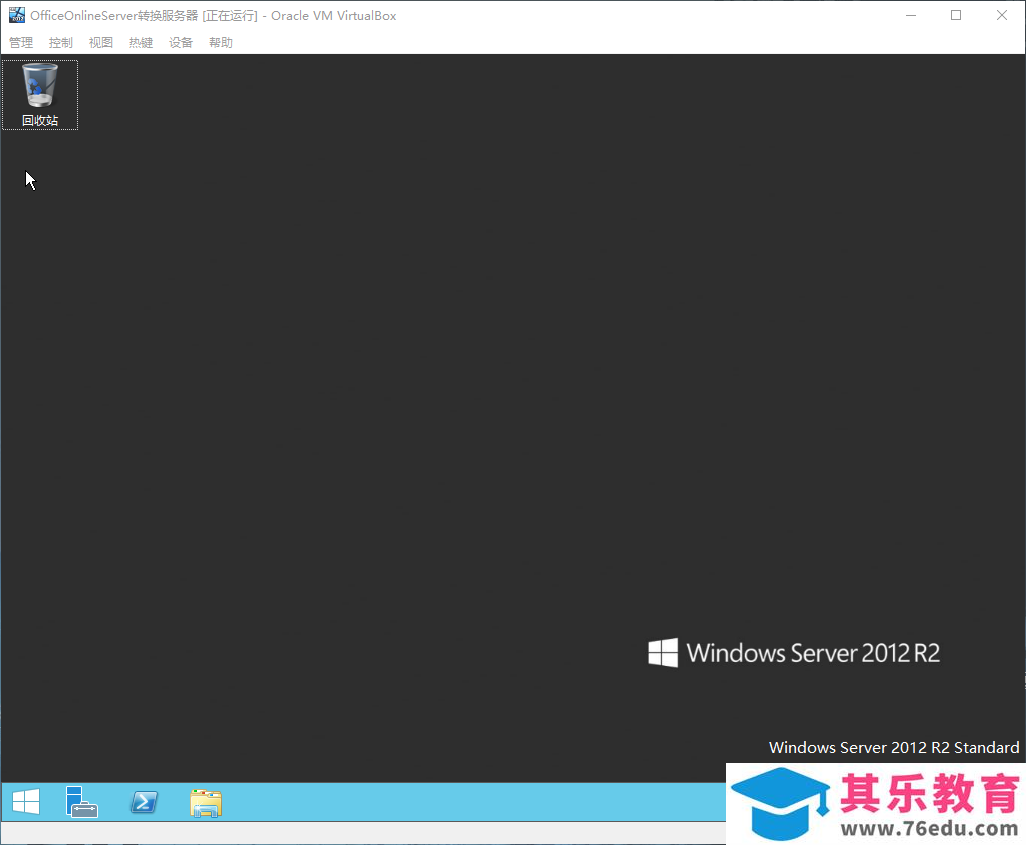Viewport: 1026px width, 845px height.
Task: Open the 管理 menu
Action: pyautogui.click(x=21, y=43)
